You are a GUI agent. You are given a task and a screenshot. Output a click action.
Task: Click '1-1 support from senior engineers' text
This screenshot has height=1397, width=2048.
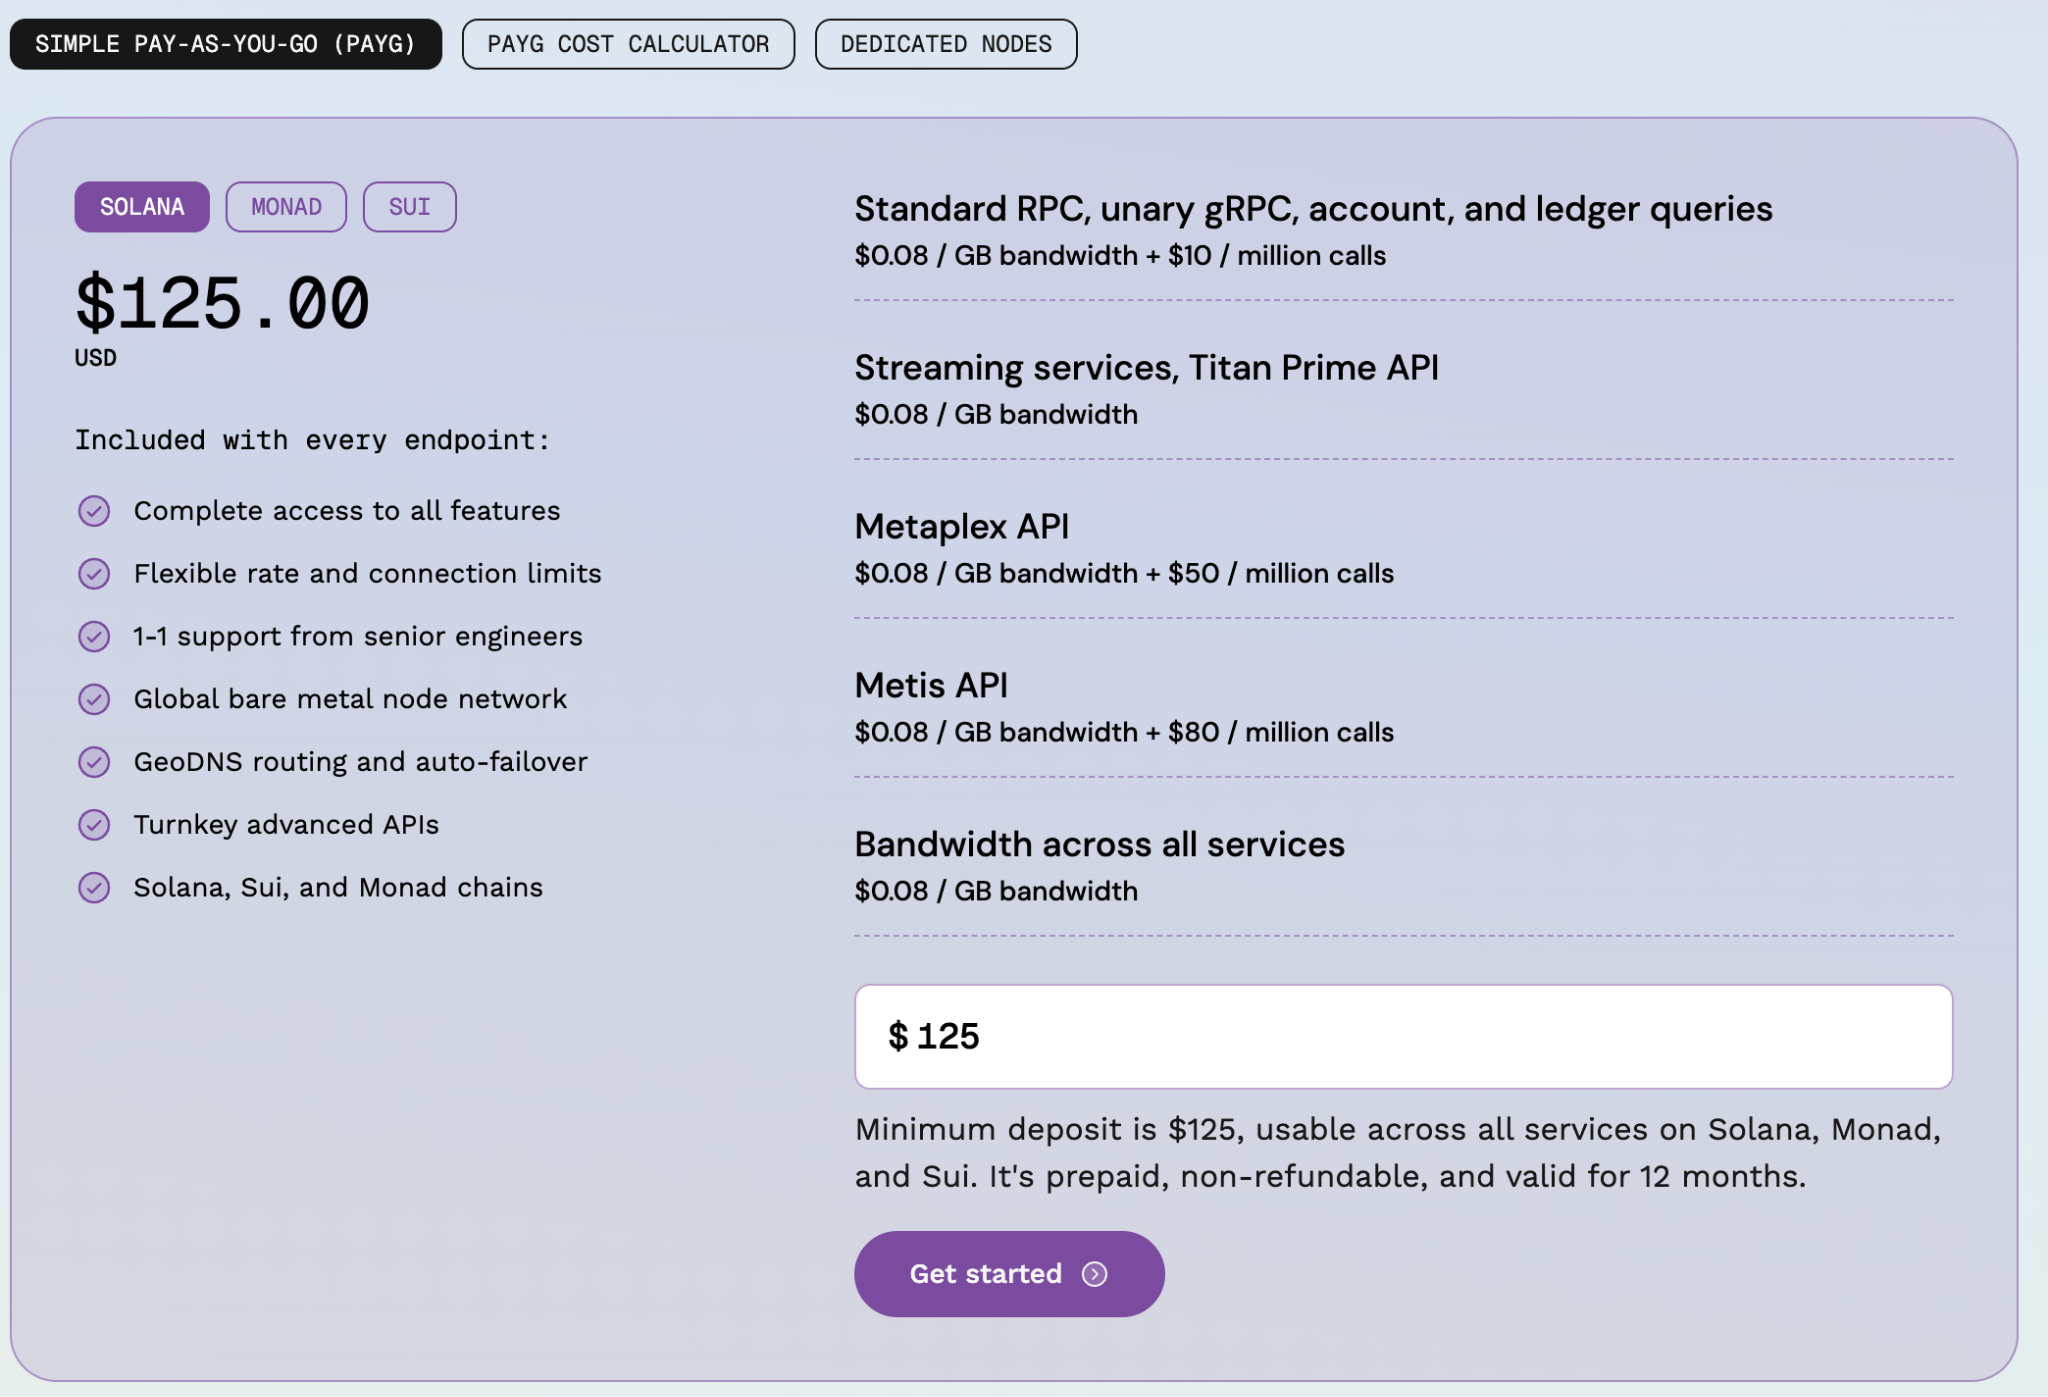coord(358,636)
